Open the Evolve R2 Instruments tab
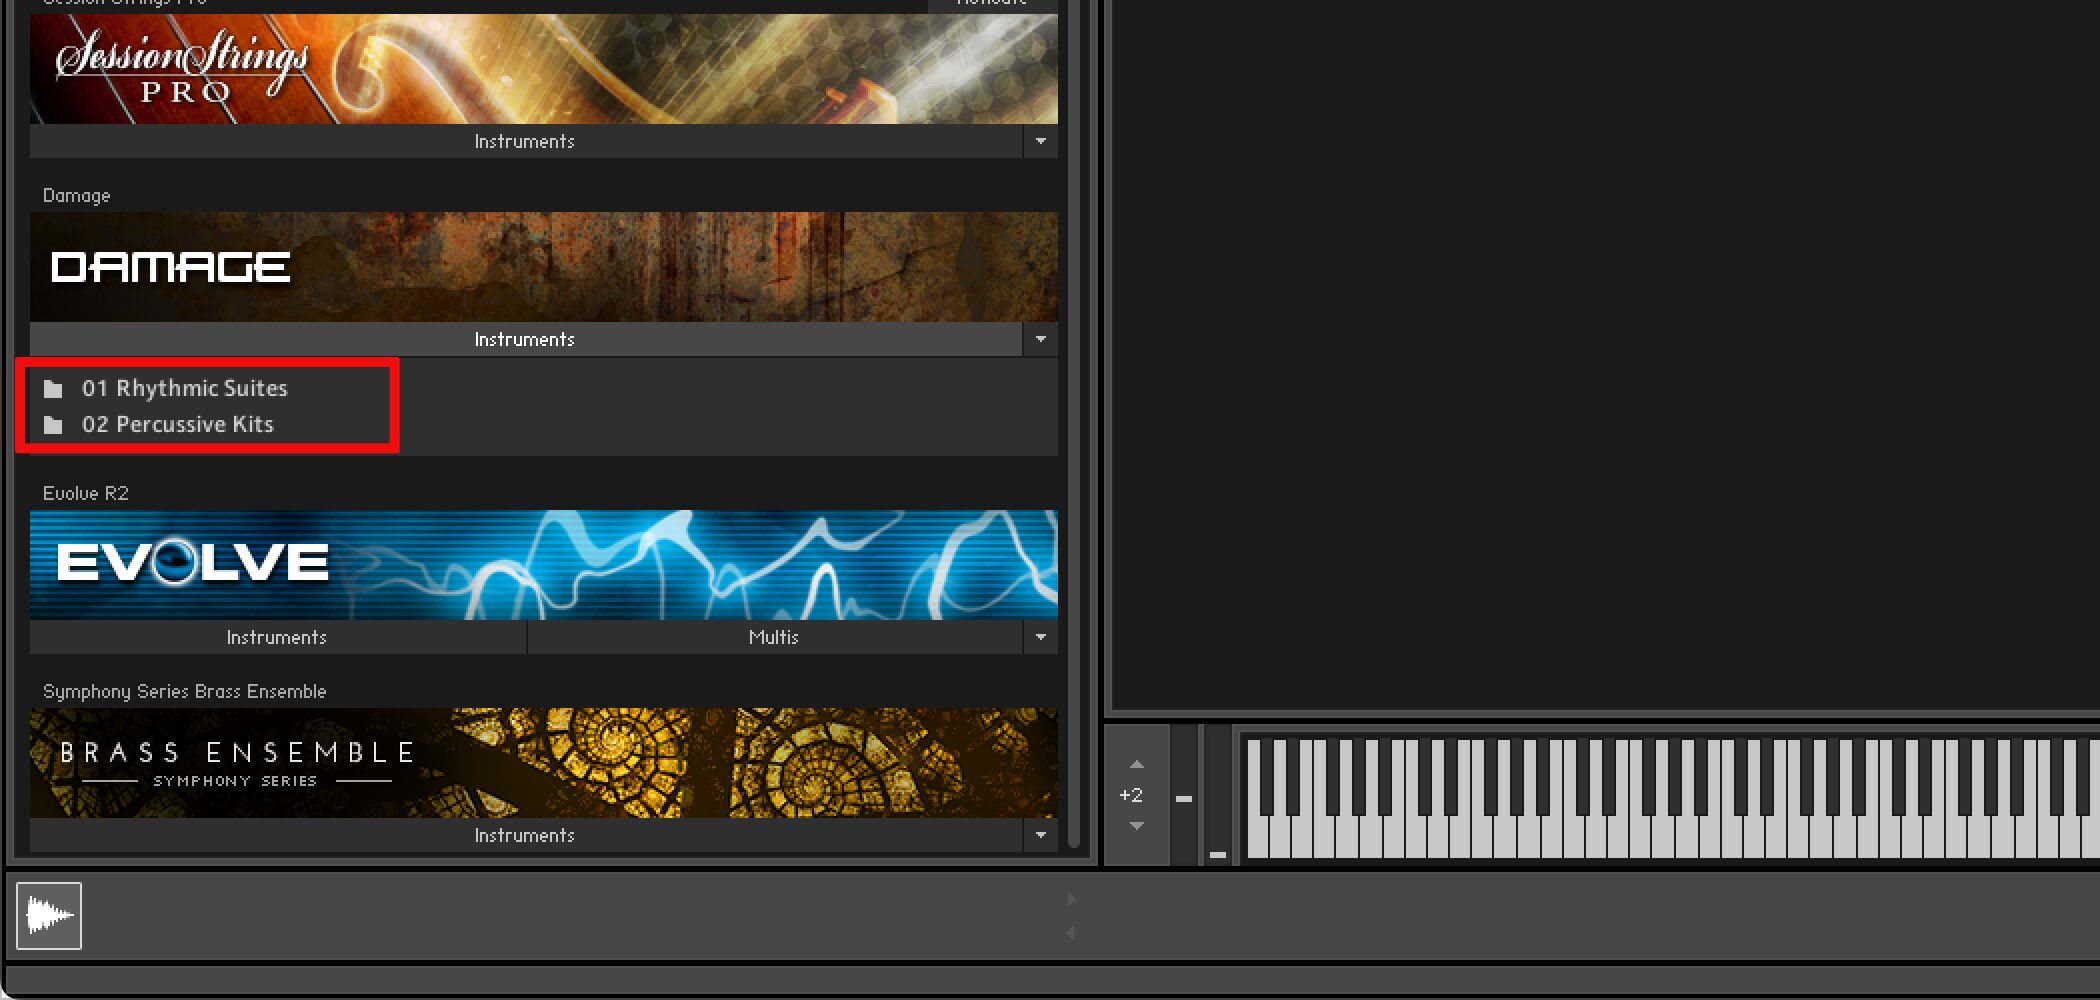 pos(277,637)
